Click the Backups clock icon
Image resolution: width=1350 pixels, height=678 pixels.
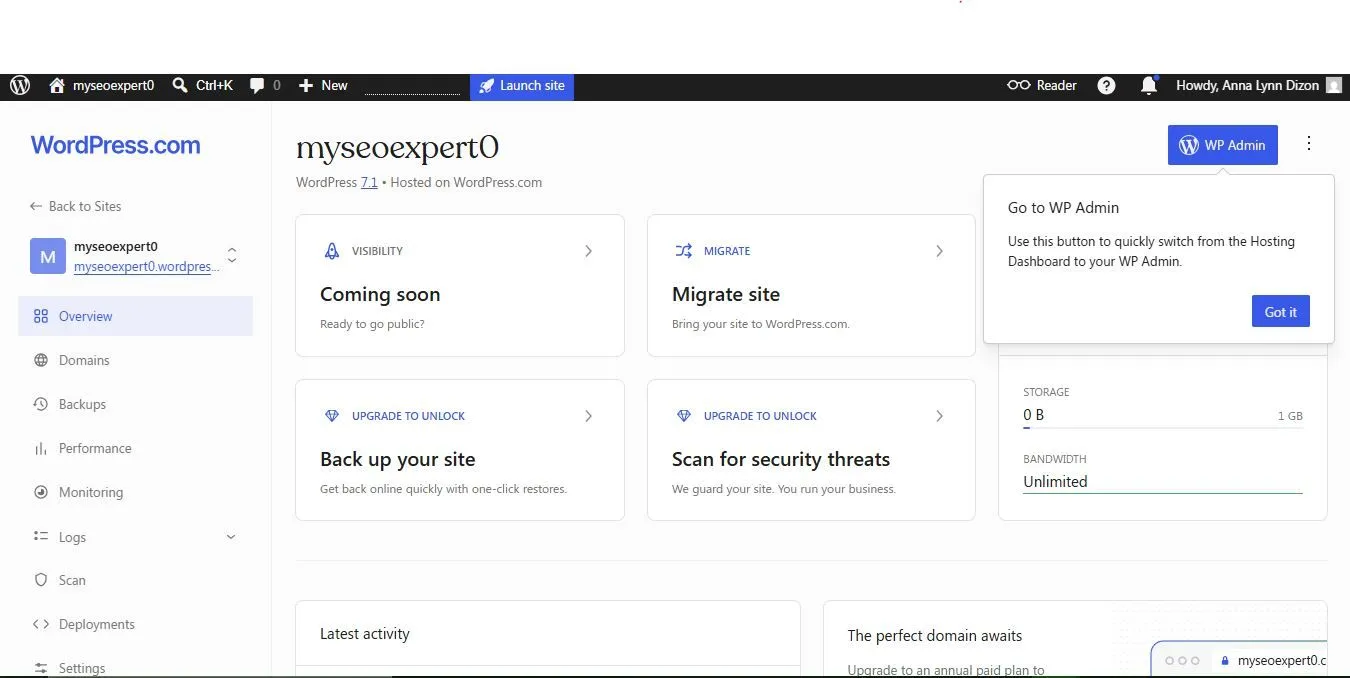[41, 404]
